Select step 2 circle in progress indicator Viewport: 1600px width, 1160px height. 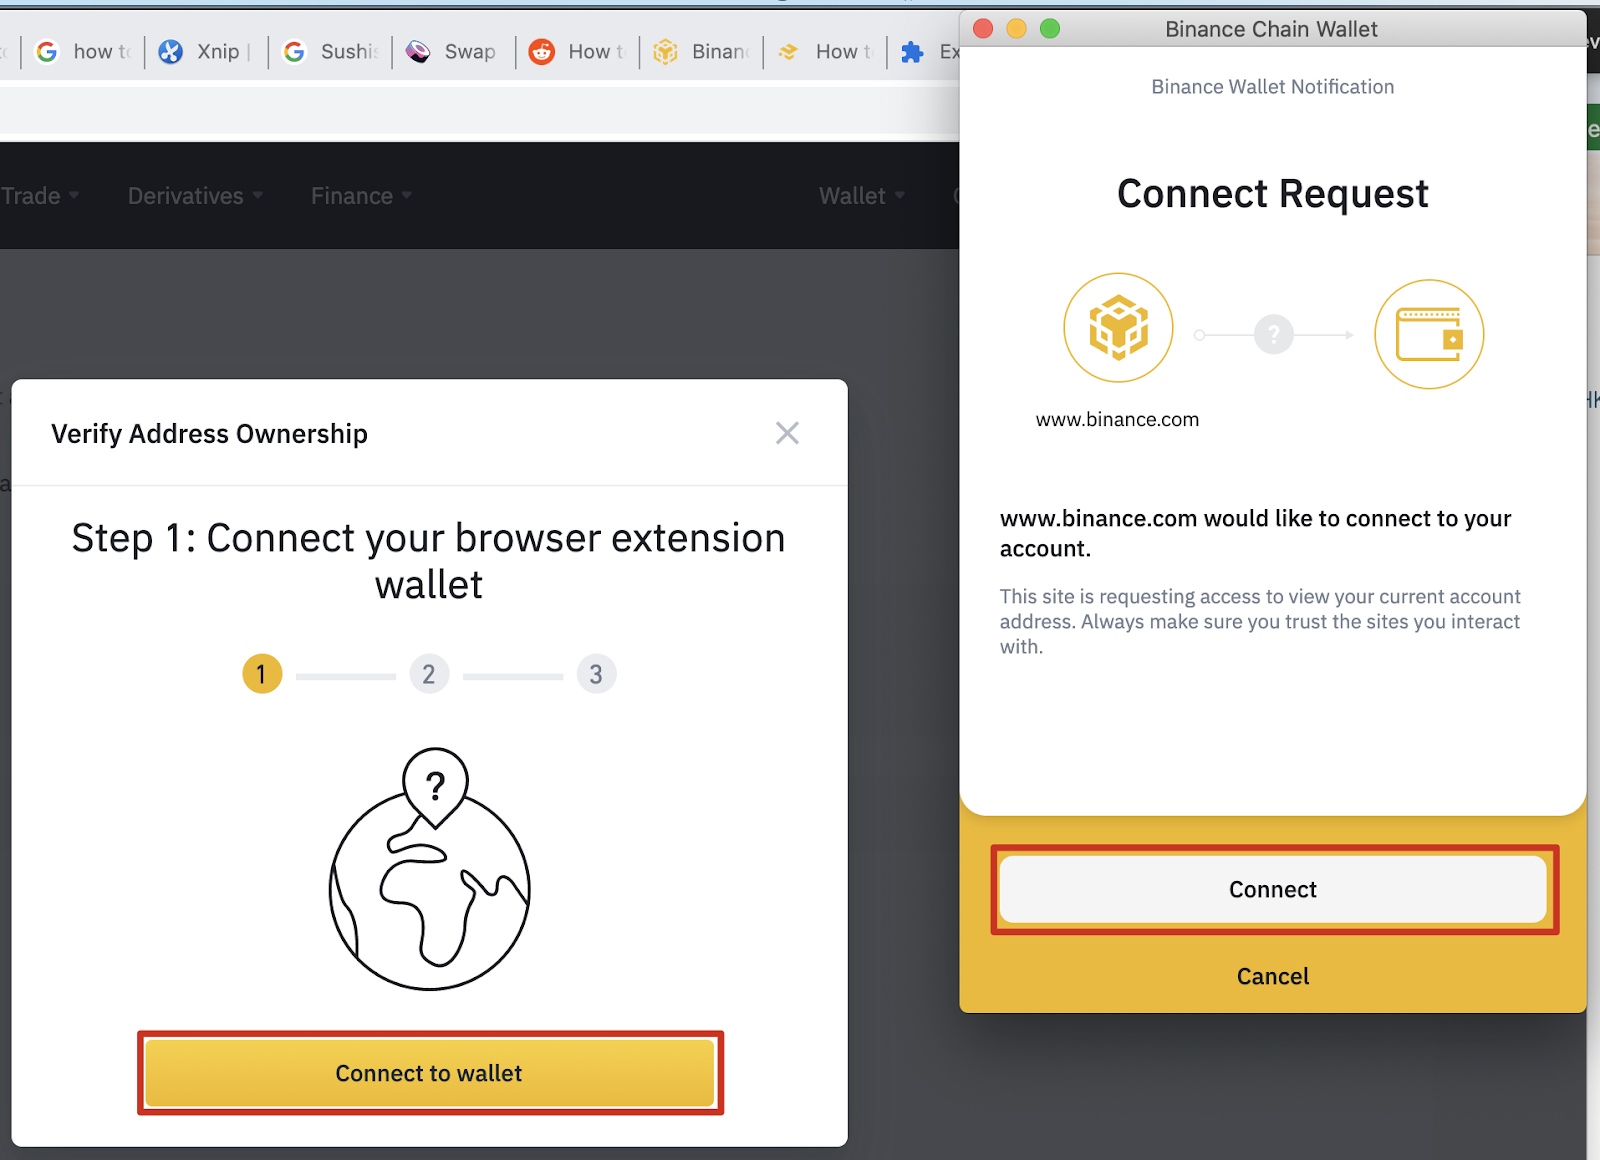click(429, 674)
